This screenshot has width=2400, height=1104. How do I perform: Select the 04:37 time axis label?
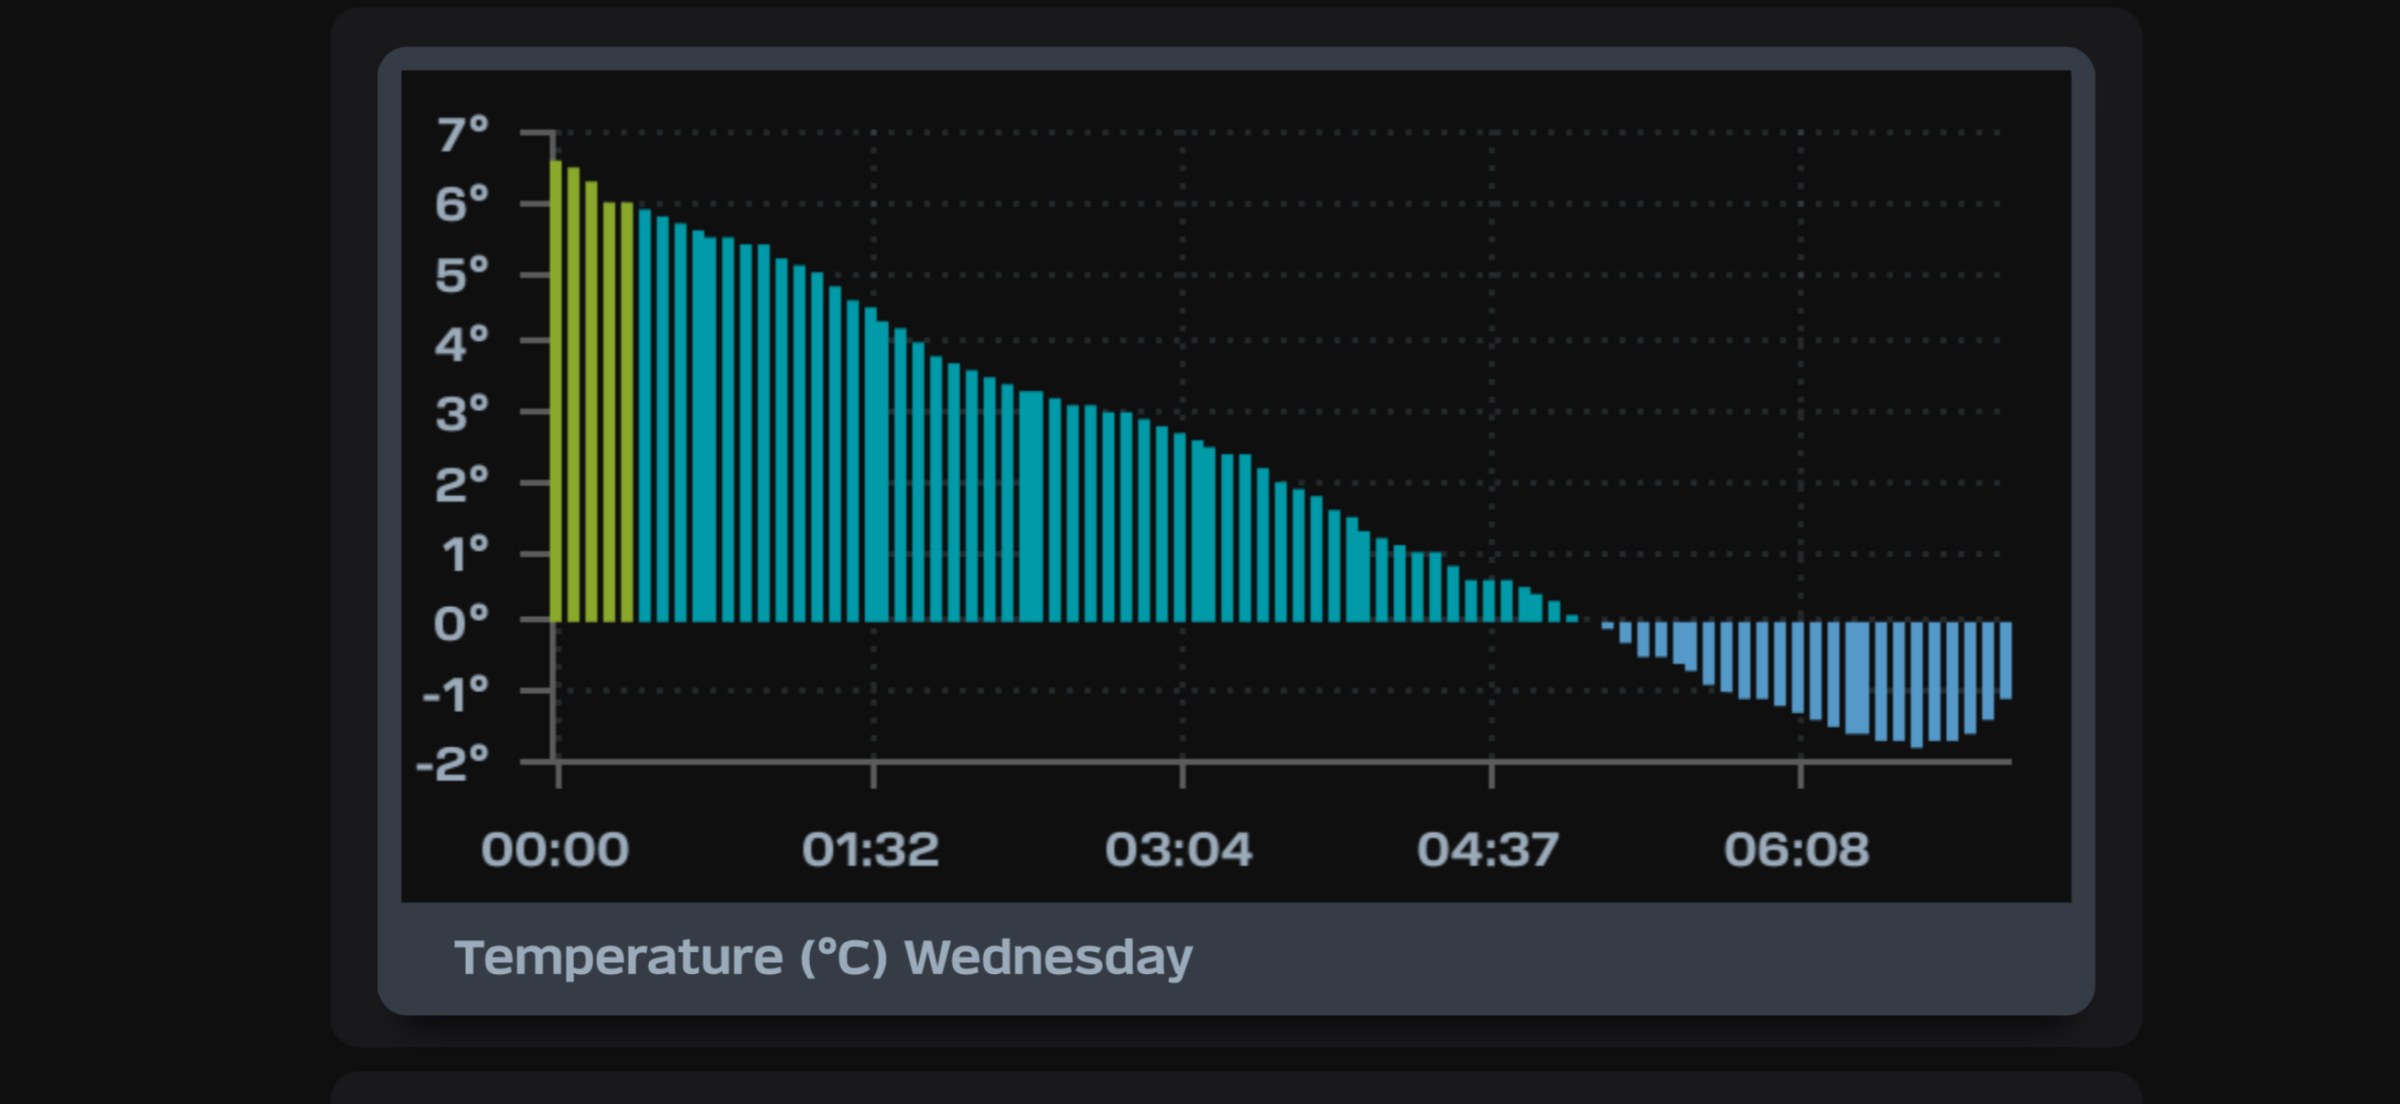[x=1487, y=850]
